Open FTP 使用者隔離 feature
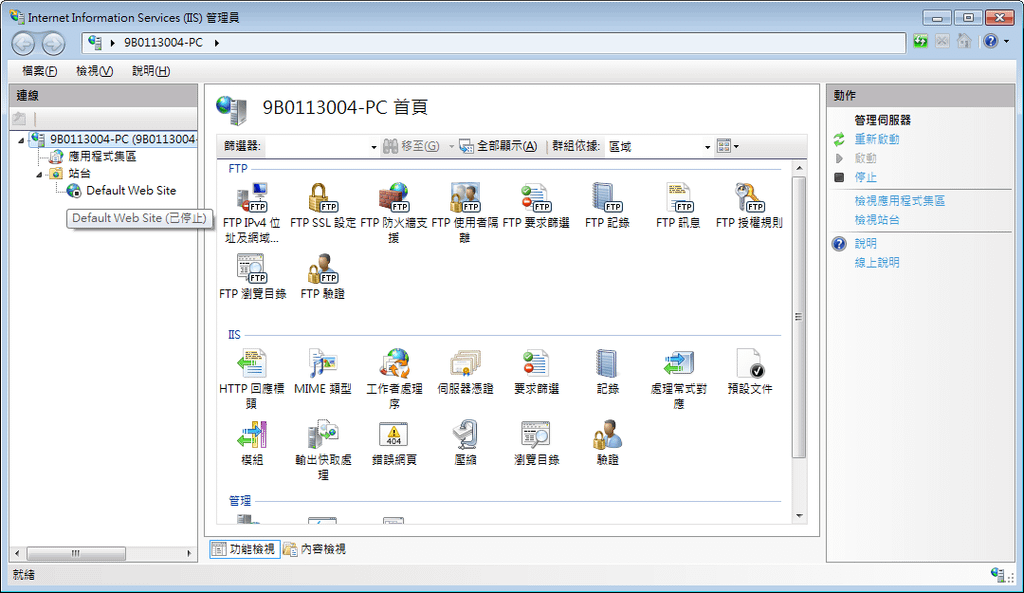The width and height of the screenshot is (1024, 593). [x=464, y=213]
